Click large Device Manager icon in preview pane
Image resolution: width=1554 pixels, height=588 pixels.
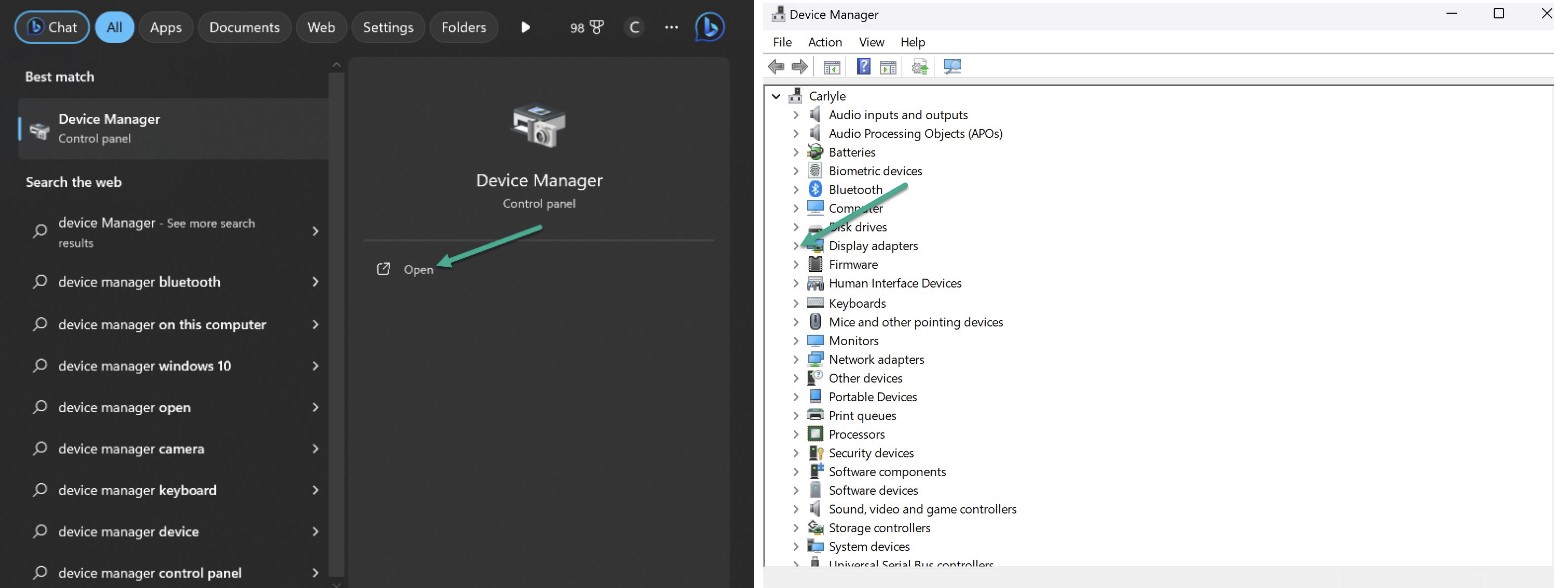539,125
